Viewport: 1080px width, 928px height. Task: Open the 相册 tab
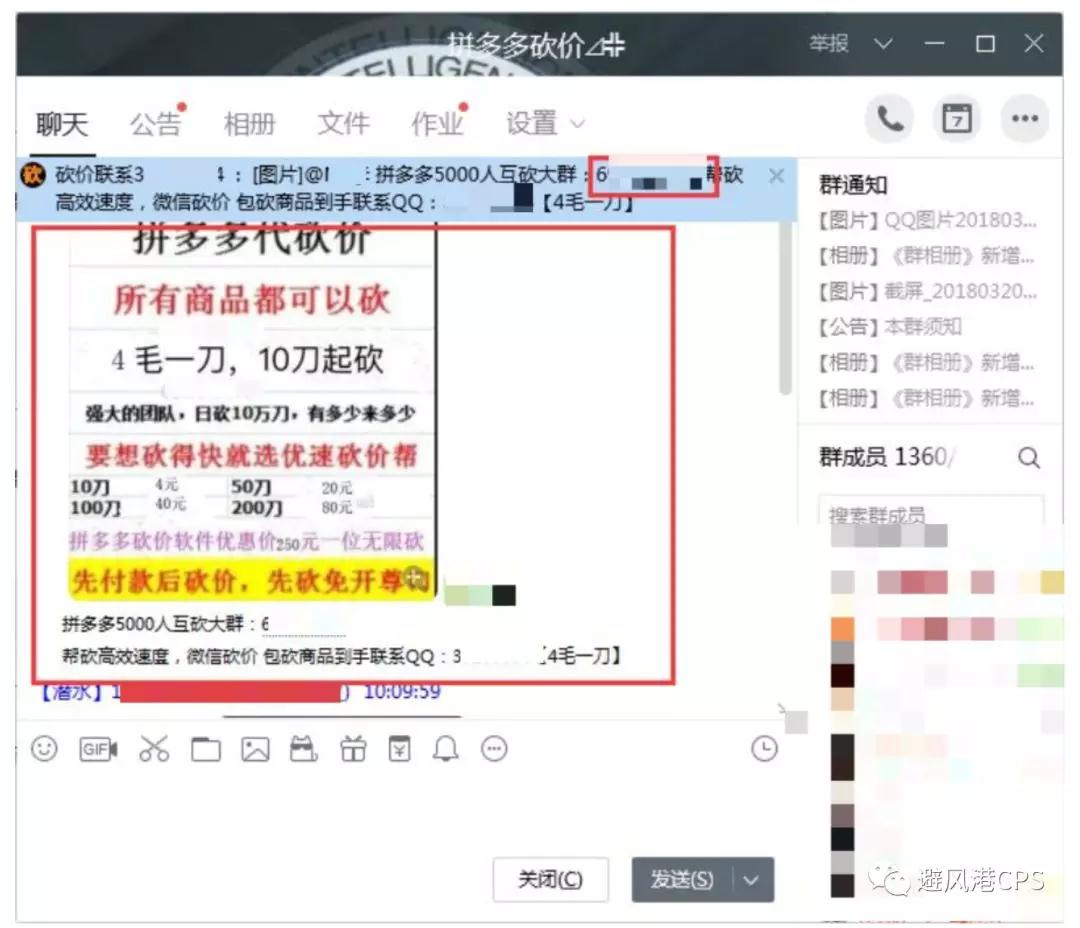[249, 124]
